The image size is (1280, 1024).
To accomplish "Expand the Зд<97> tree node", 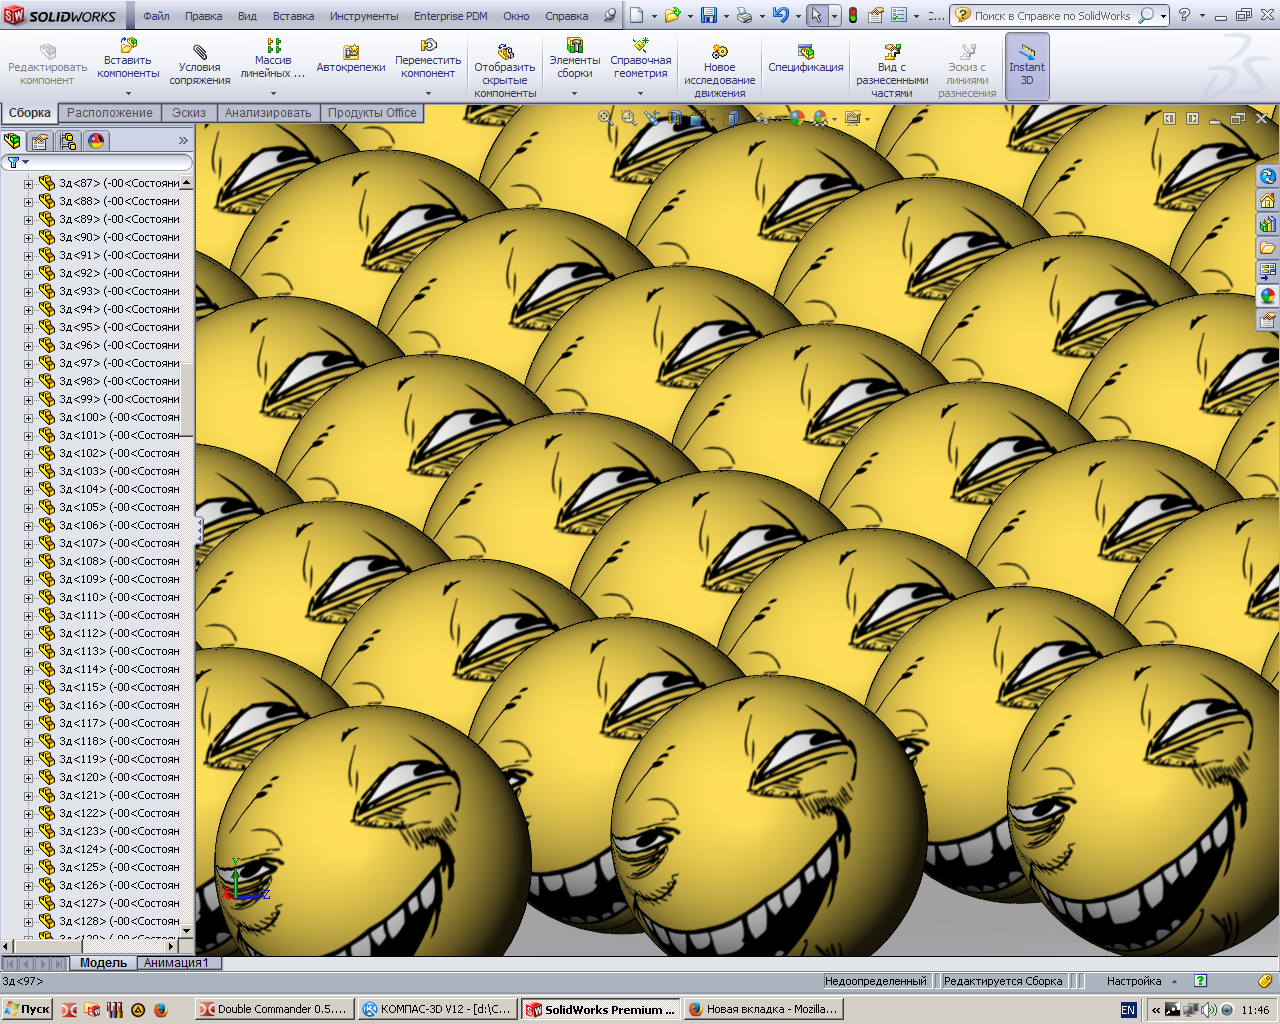I will [28, 364].
